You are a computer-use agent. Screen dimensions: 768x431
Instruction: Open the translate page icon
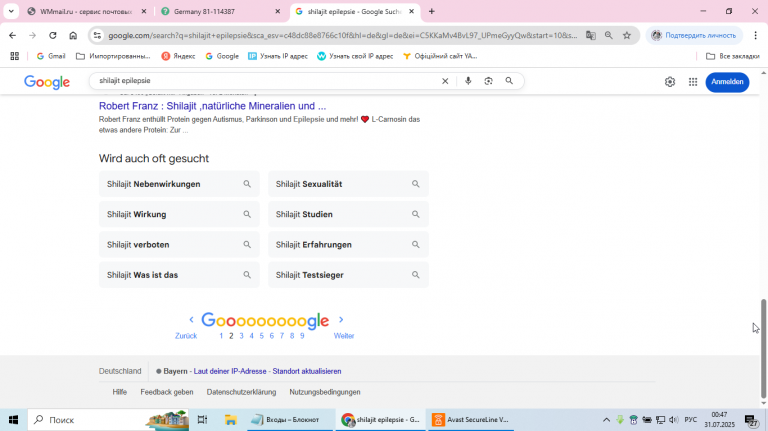(591, 35)
